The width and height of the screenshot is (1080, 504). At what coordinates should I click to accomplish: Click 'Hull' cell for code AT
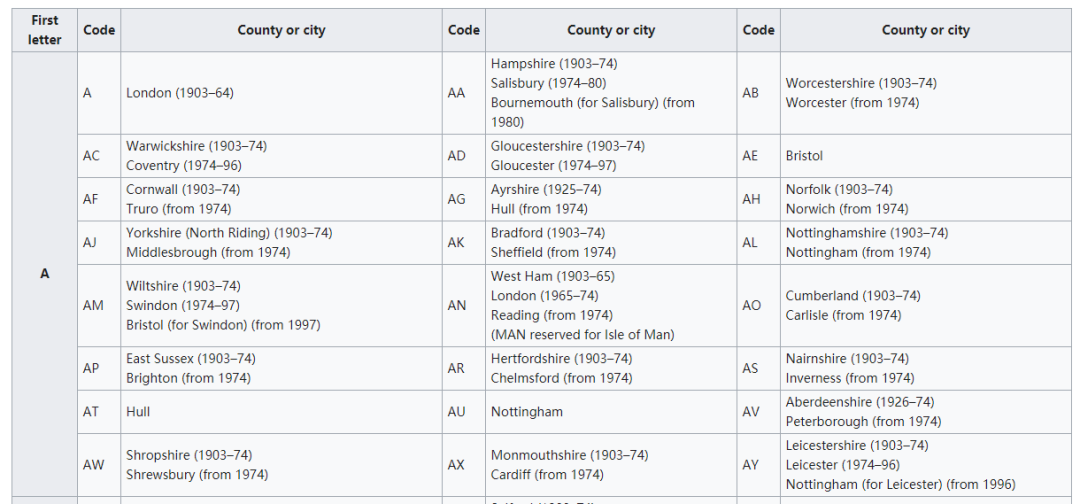pyautogui.click(x=281, y=412)
